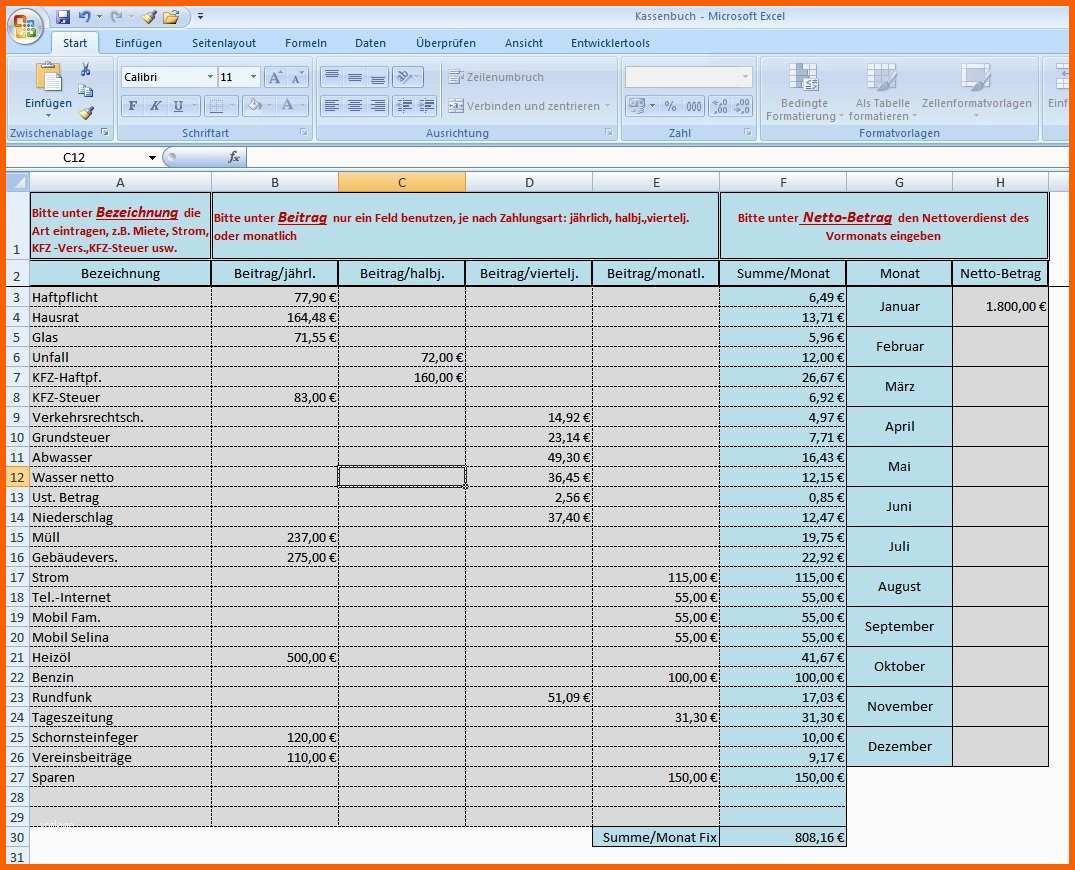Open the Seitenlayout ribbon tab
1075x870 pixels.
pos(224,43)
